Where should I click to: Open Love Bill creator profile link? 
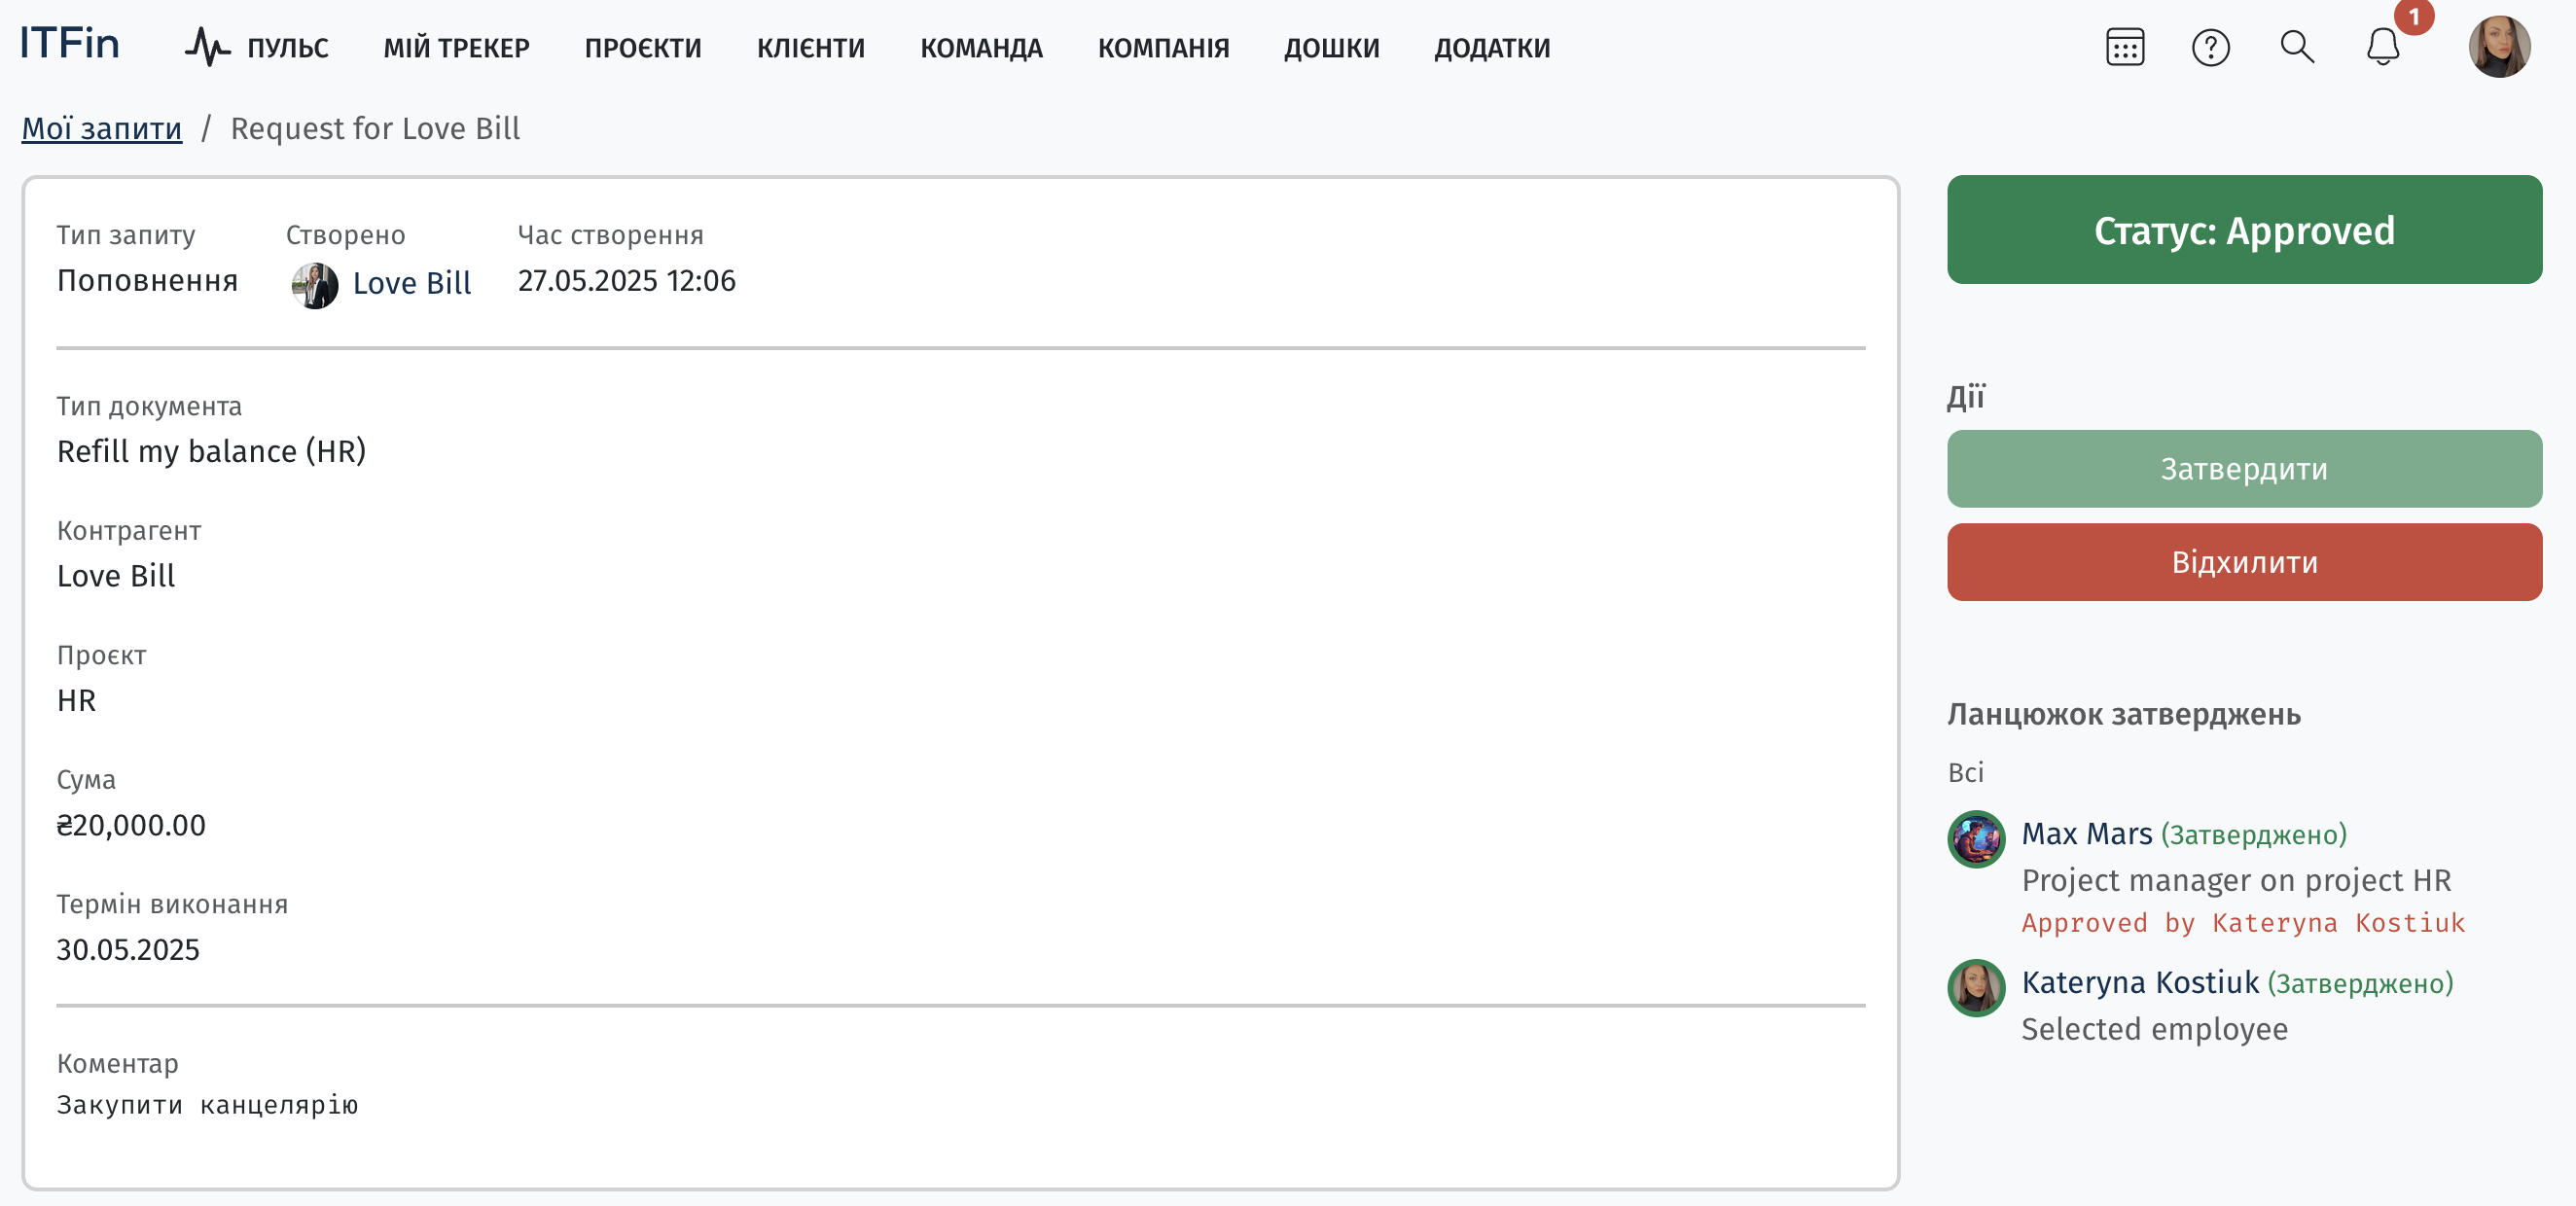point(412,283)
